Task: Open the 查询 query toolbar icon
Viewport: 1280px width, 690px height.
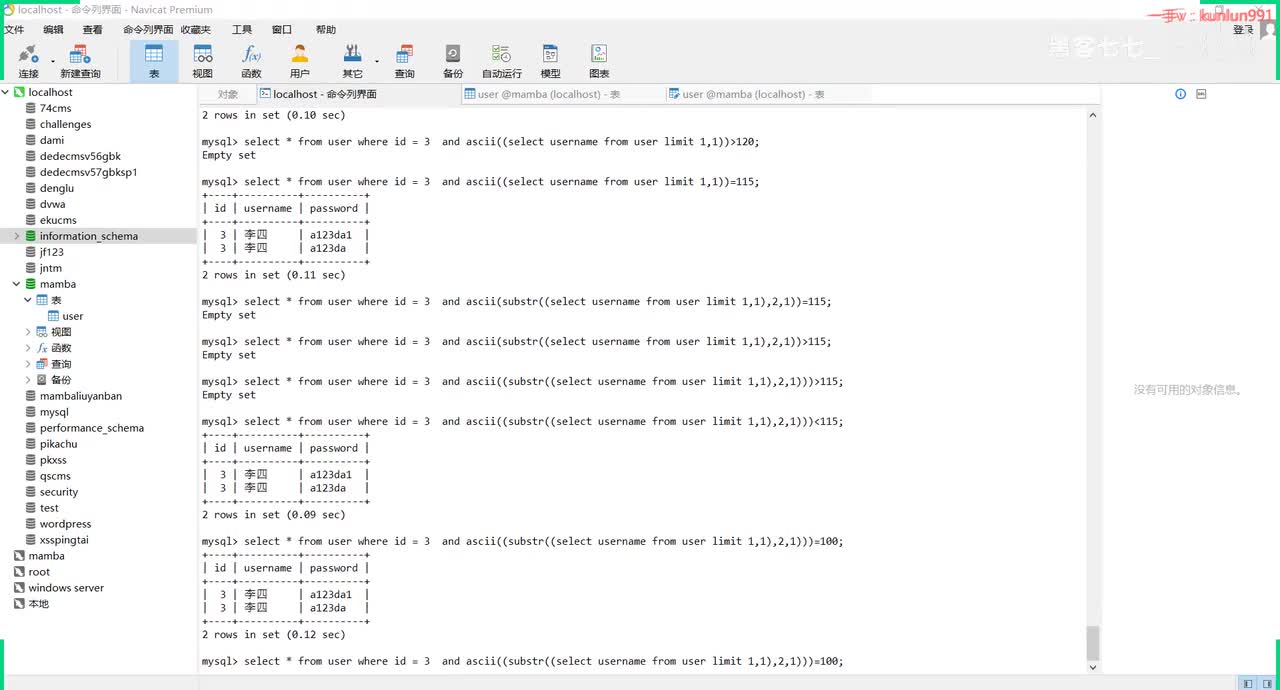Action: [404, 61]
